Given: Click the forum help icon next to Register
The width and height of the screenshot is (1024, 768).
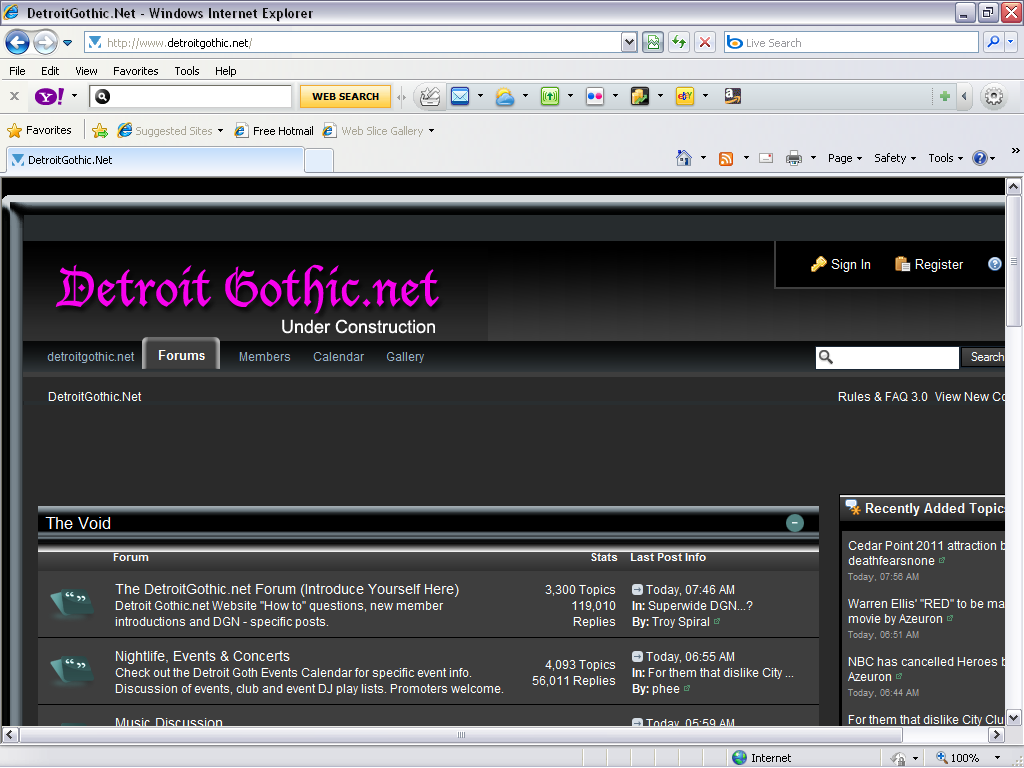Looking at the screenshot, I should point(995,264).
